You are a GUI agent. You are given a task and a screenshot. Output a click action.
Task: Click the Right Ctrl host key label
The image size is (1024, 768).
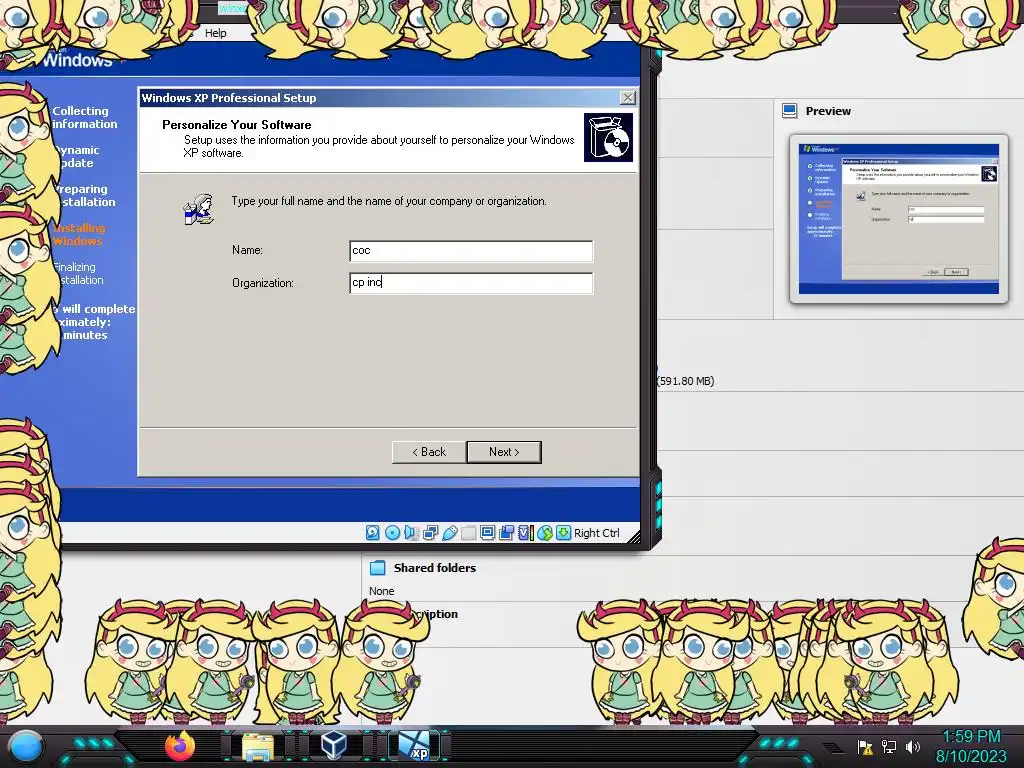tap(596, 533)
